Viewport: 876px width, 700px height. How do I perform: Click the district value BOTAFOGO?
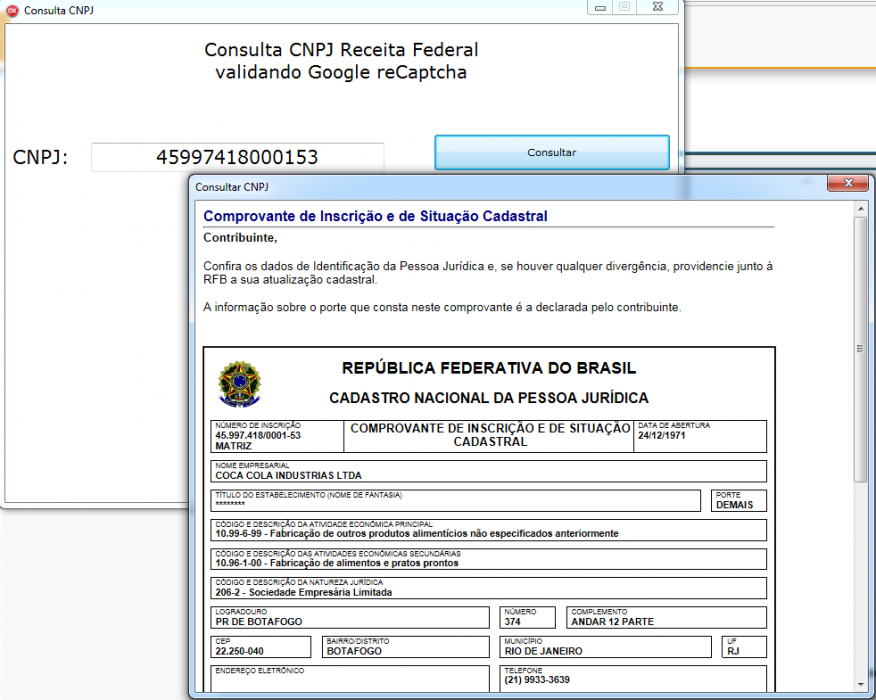pyautogui.click(x=354, y=651)
